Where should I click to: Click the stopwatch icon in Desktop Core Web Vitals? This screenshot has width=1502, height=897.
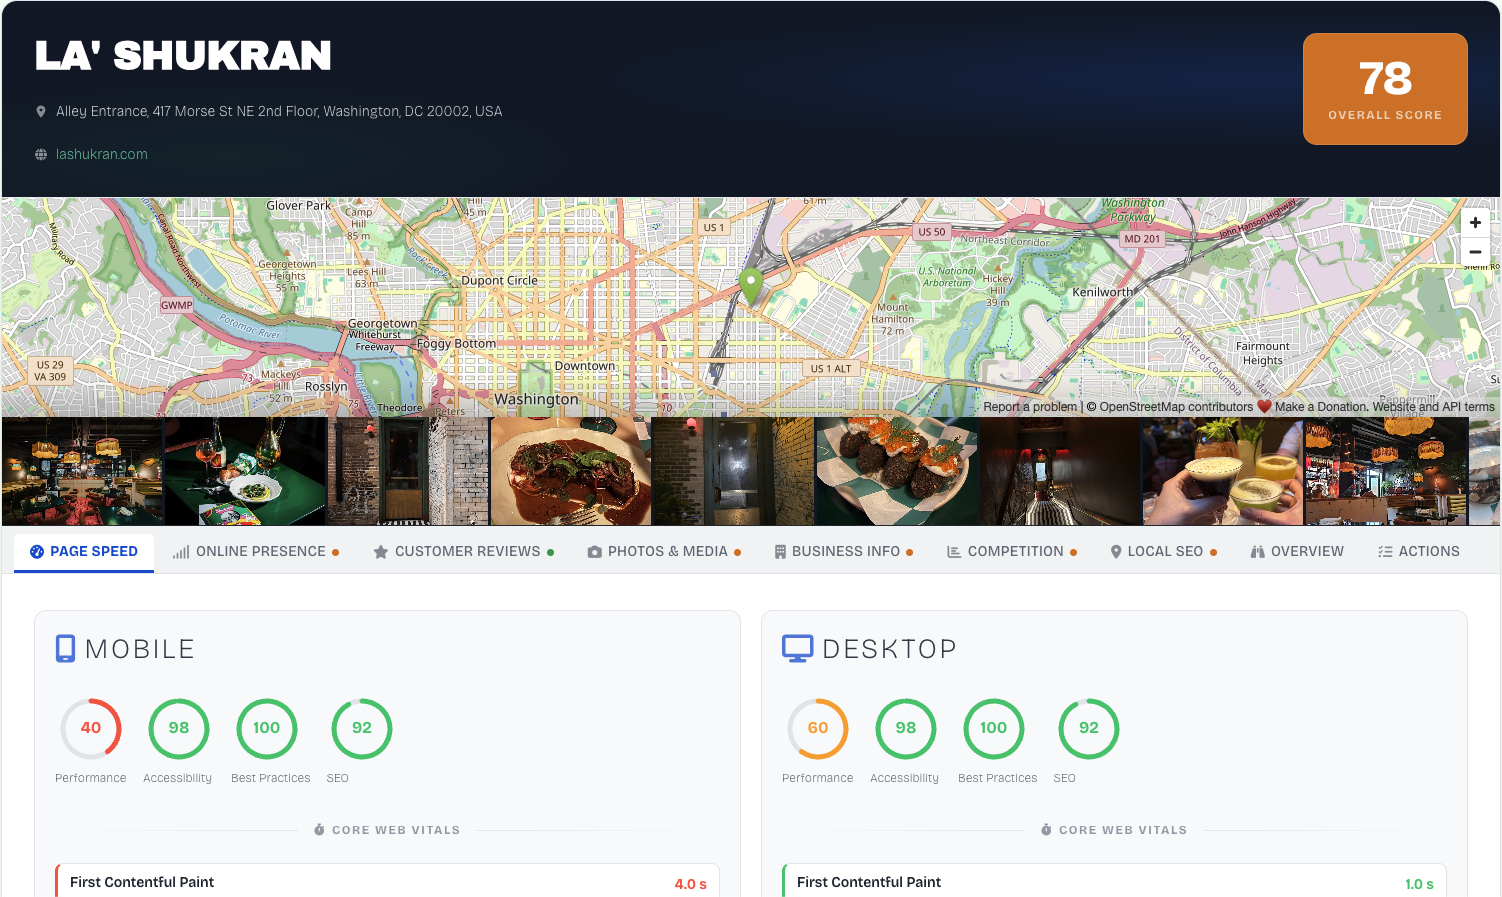coord(1046,830)
